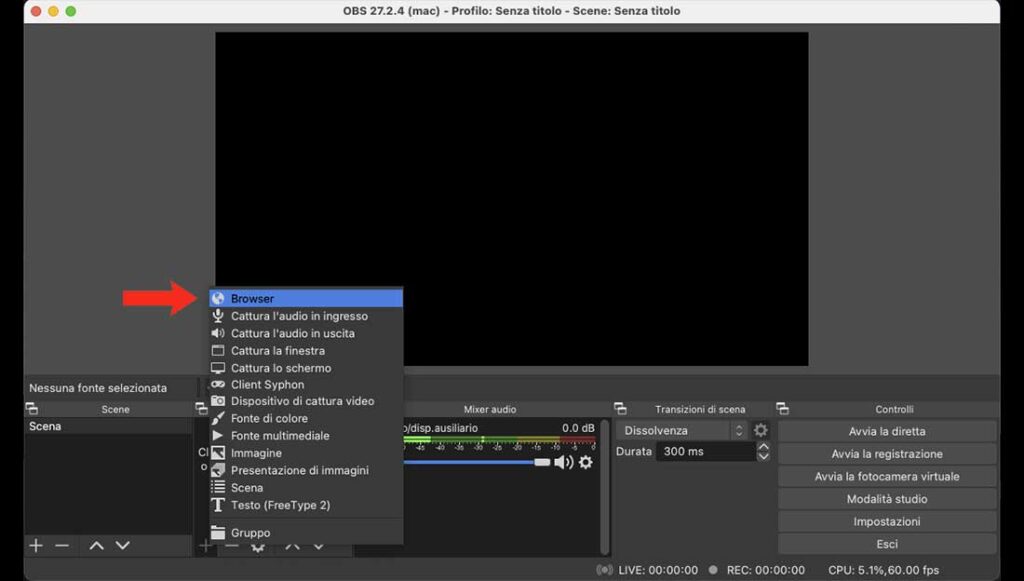Select the Scena row in Scene list
This screenshot has width=1024, height=581.
tap(108, 426)
